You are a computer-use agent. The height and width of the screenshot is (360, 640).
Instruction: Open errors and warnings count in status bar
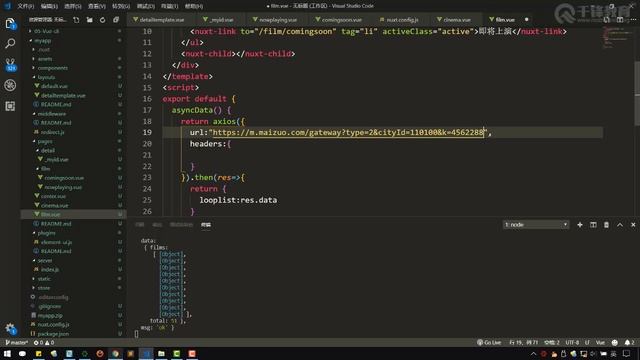click(44, 342)
